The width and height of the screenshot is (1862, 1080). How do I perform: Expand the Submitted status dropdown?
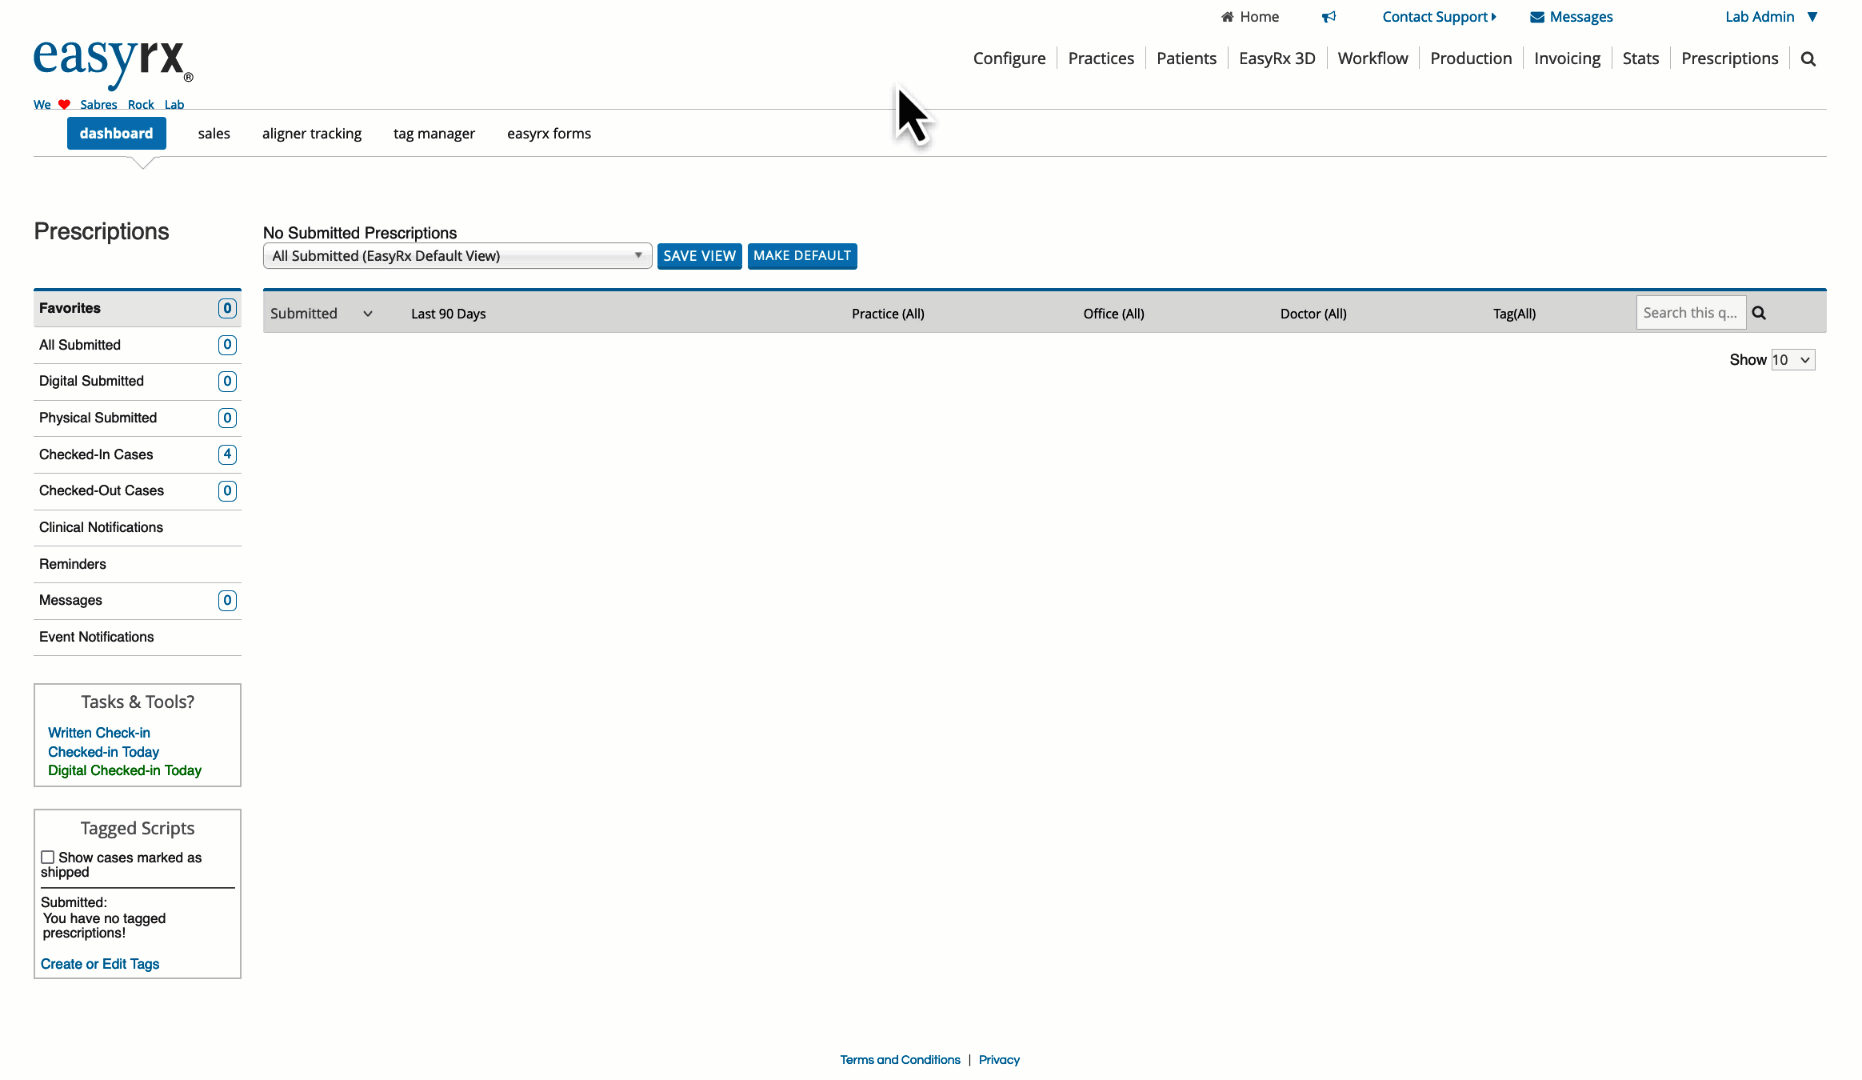tap(321, 314)
